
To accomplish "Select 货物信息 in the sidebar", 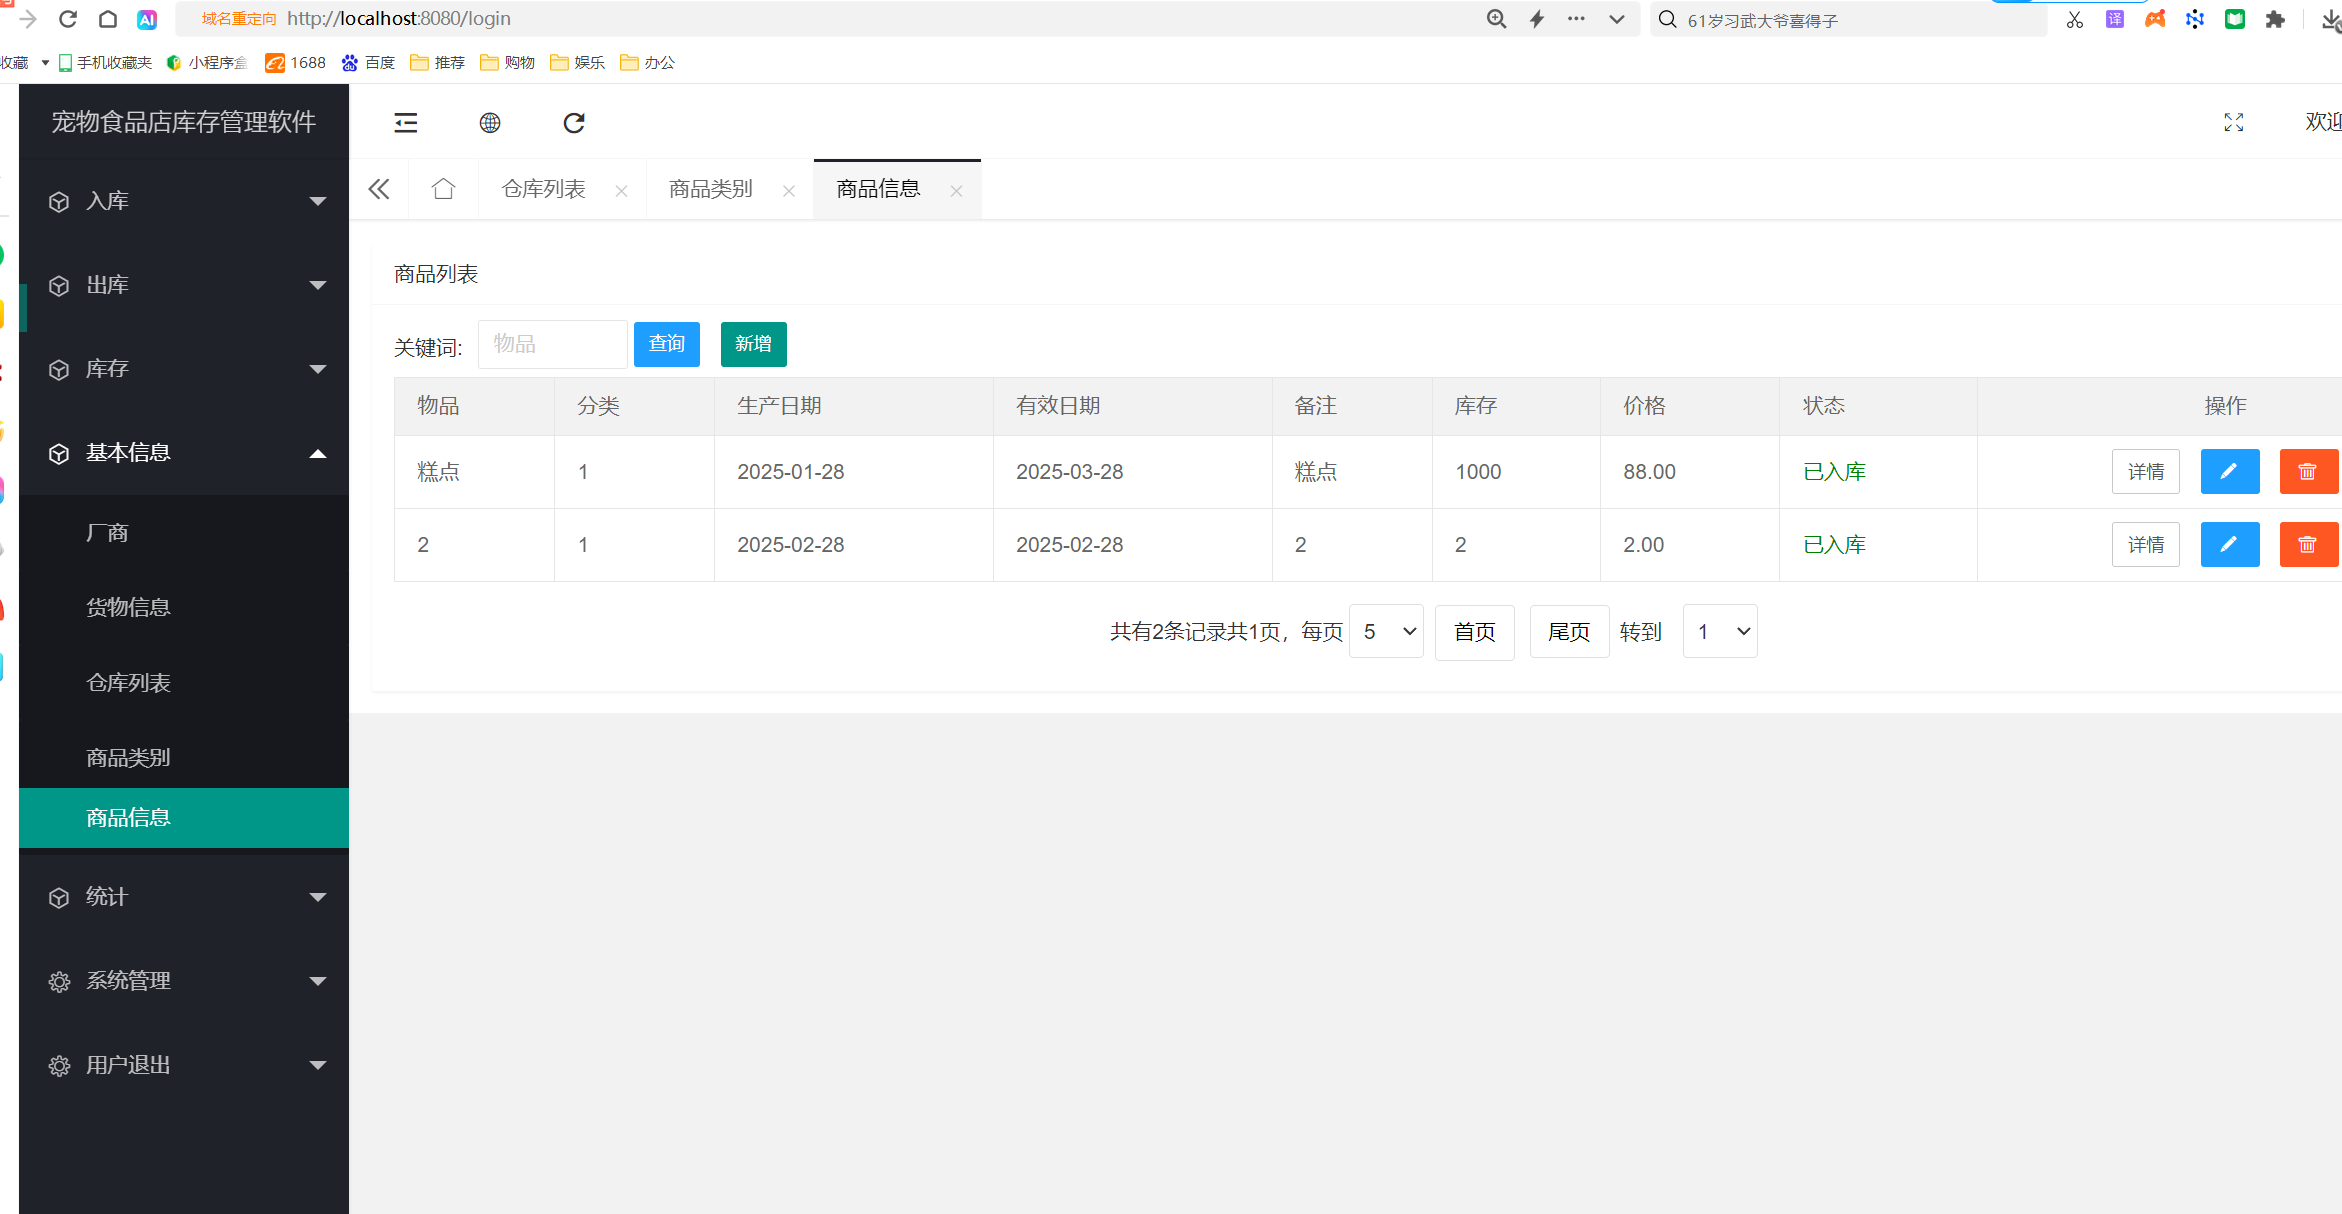I will point(128,608).
